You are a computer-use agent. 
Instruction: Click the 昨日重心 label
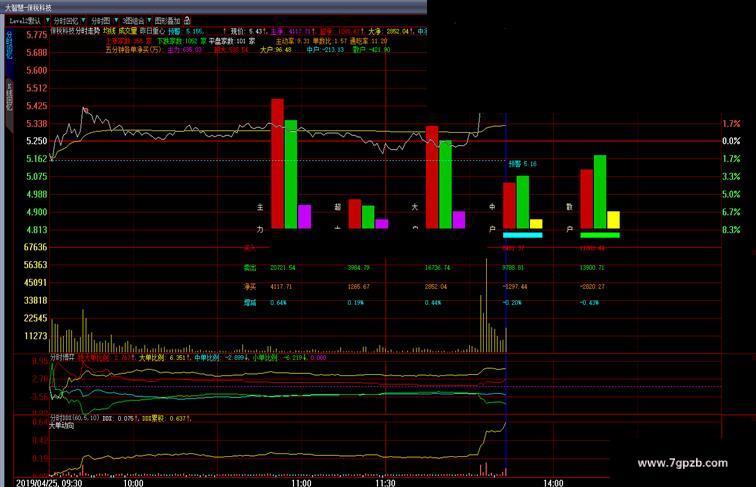coord(152,31)
